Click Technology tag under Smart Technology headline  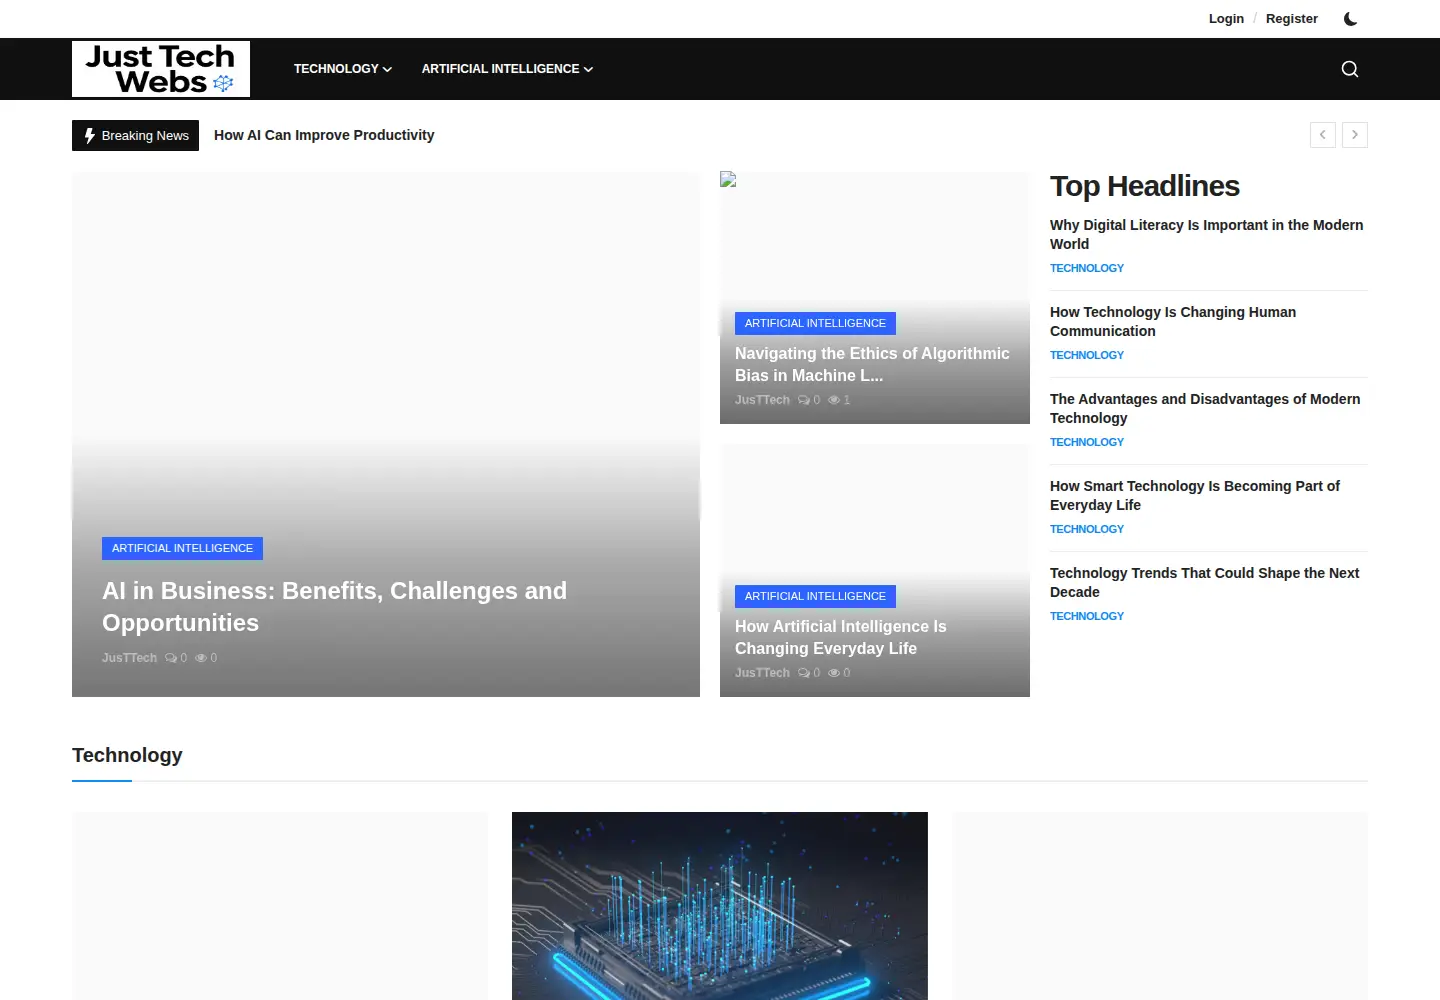(1087, 529)
